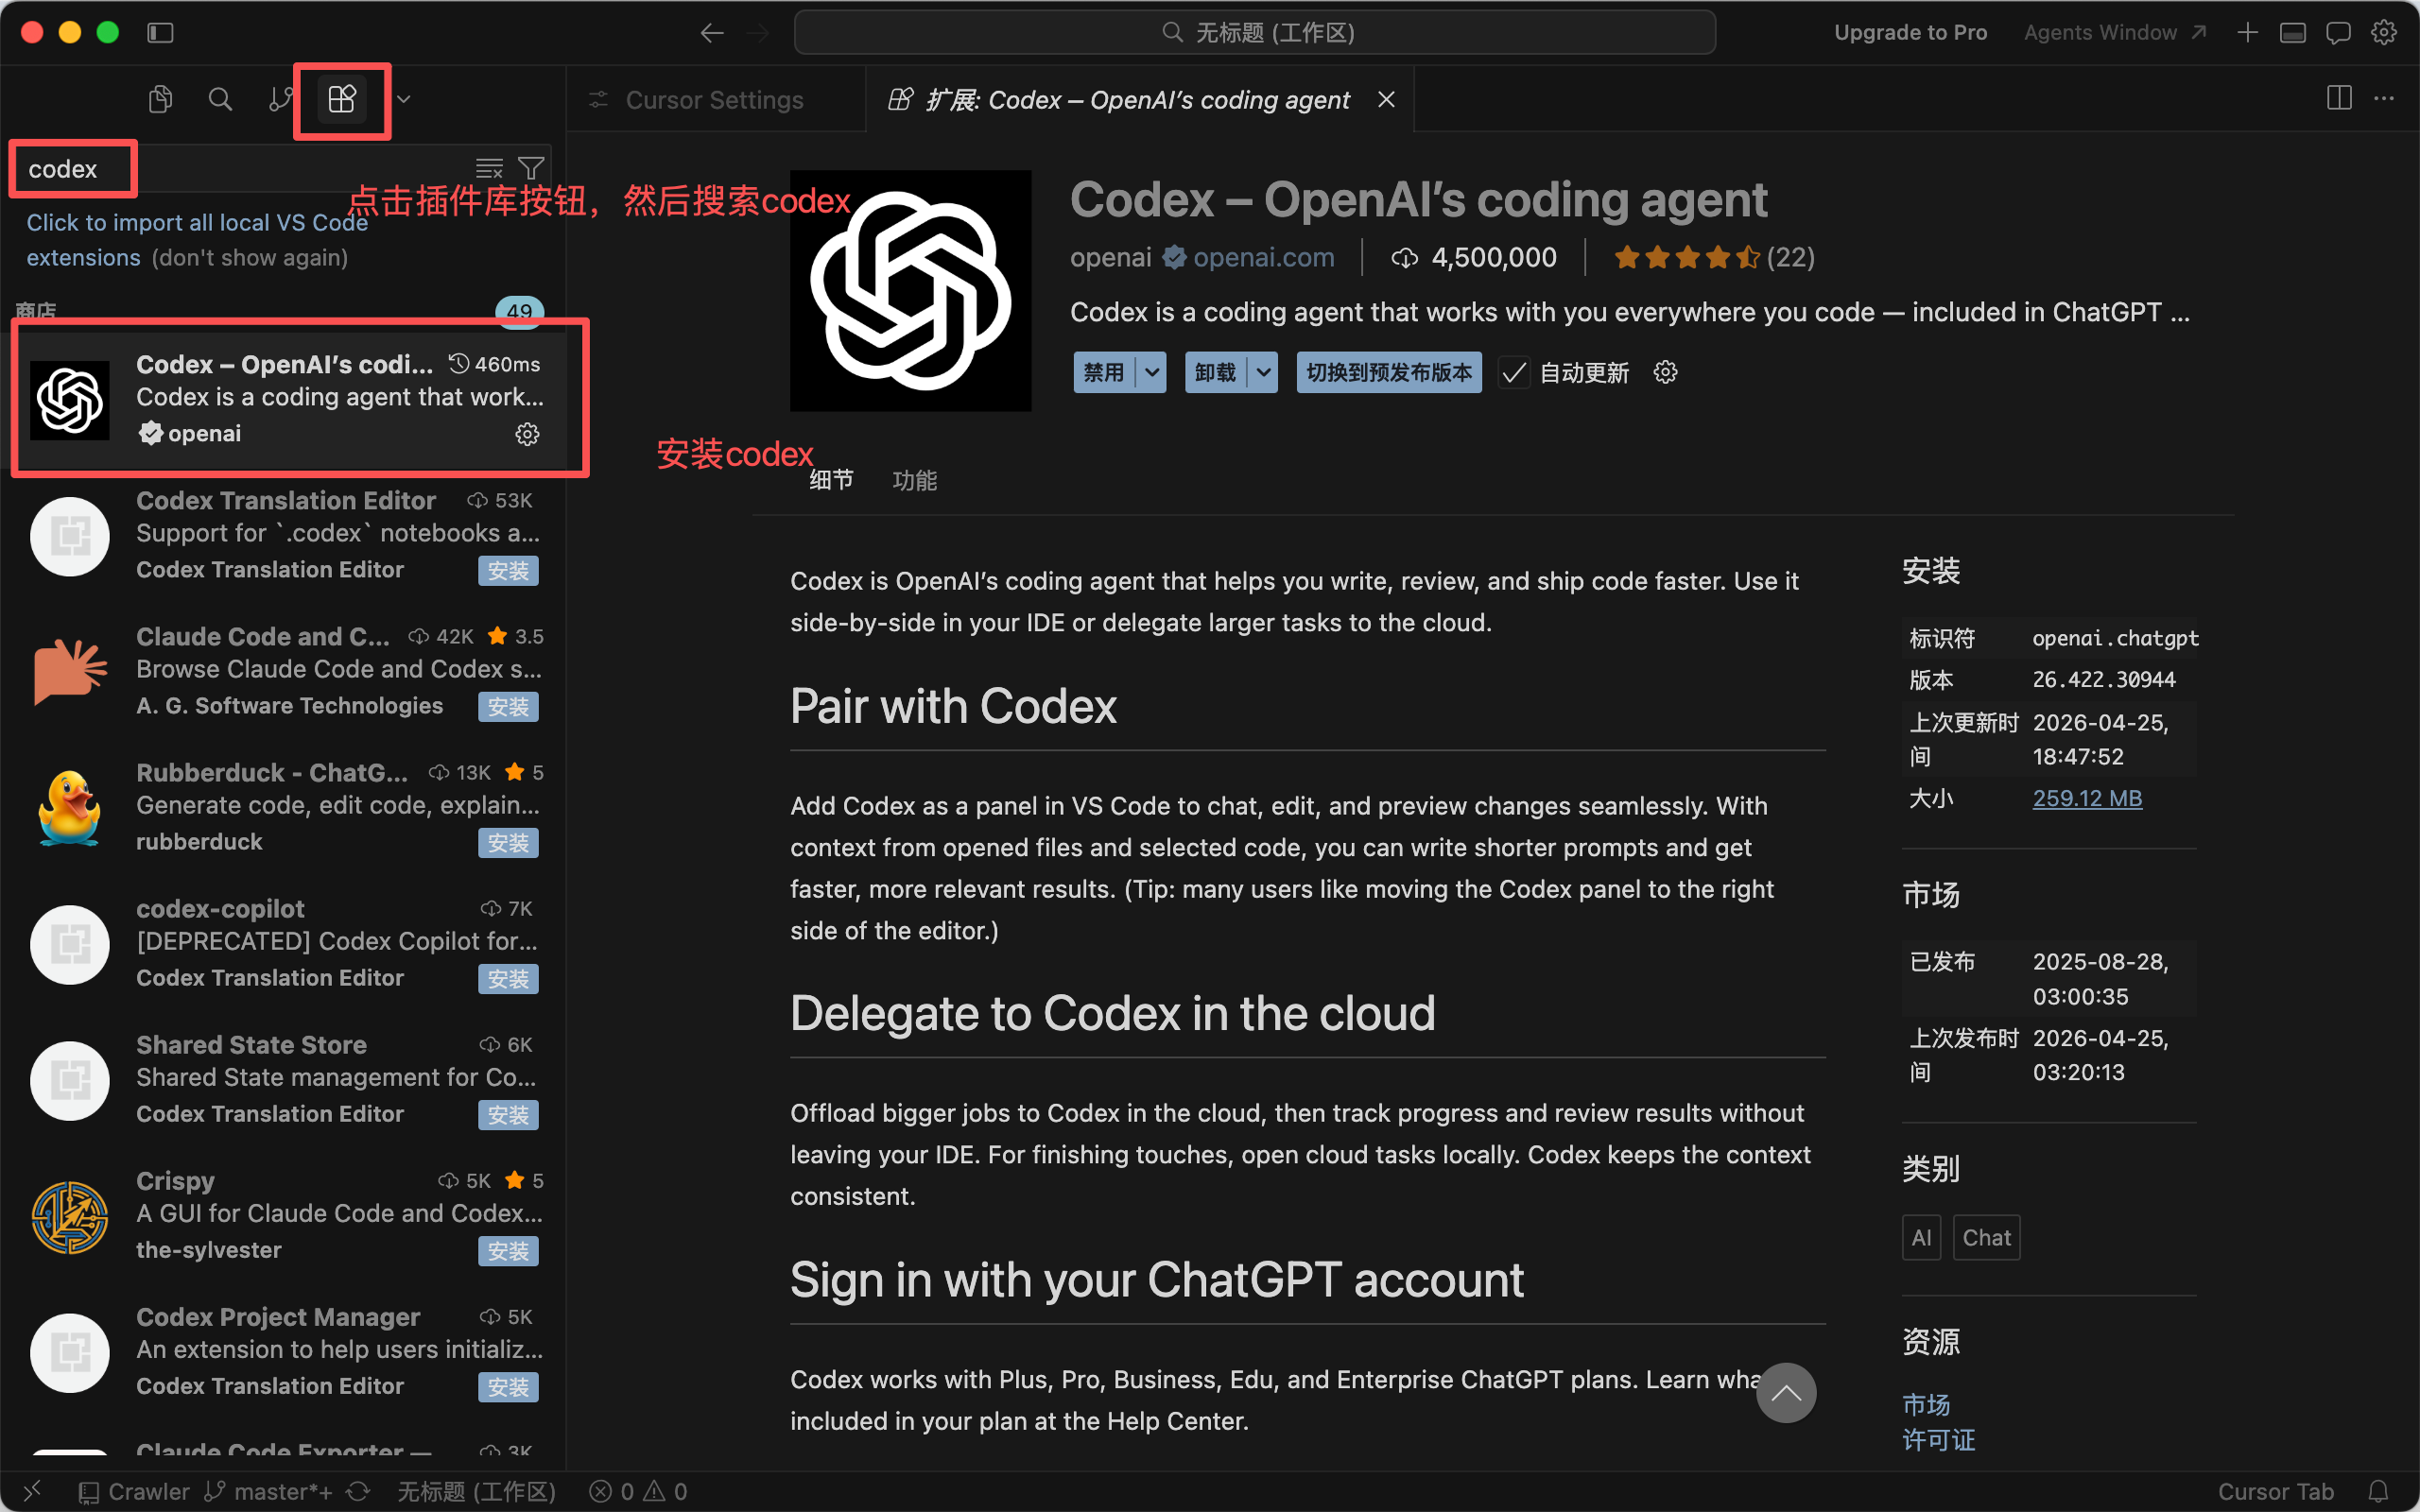The width and height of the screenshot is (2420, 1512).
Task: Open the remote window status bar icon
Action: tap(32, 1491)
